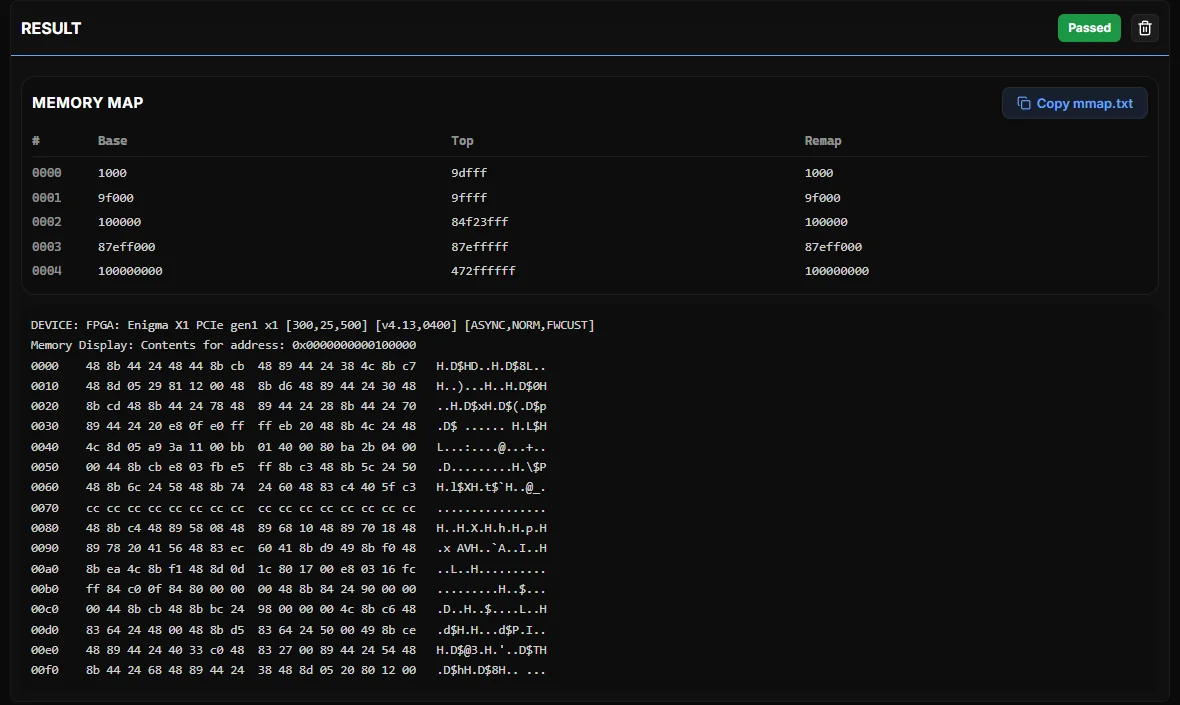Click the RESULT heading

pyautogui.click(x=51, y=29)
